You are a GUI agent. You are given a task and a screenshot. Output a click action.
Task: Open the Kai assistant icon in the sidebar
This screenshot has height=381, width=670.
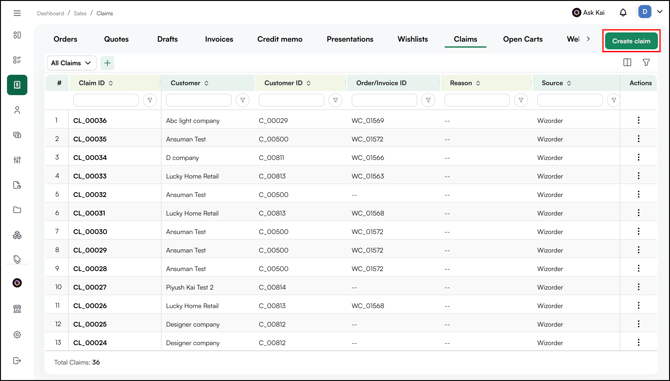click(17, 283)
